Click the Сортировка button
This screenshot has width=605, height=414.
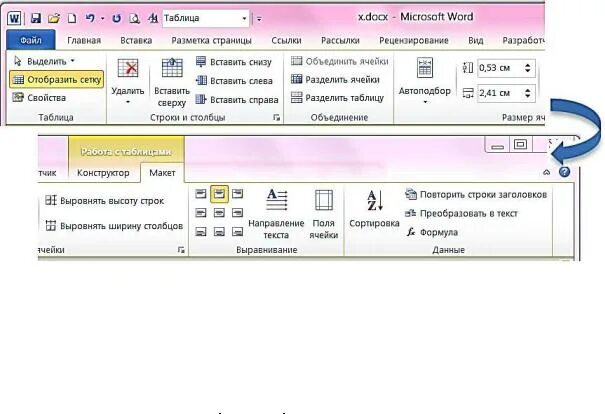374,209
